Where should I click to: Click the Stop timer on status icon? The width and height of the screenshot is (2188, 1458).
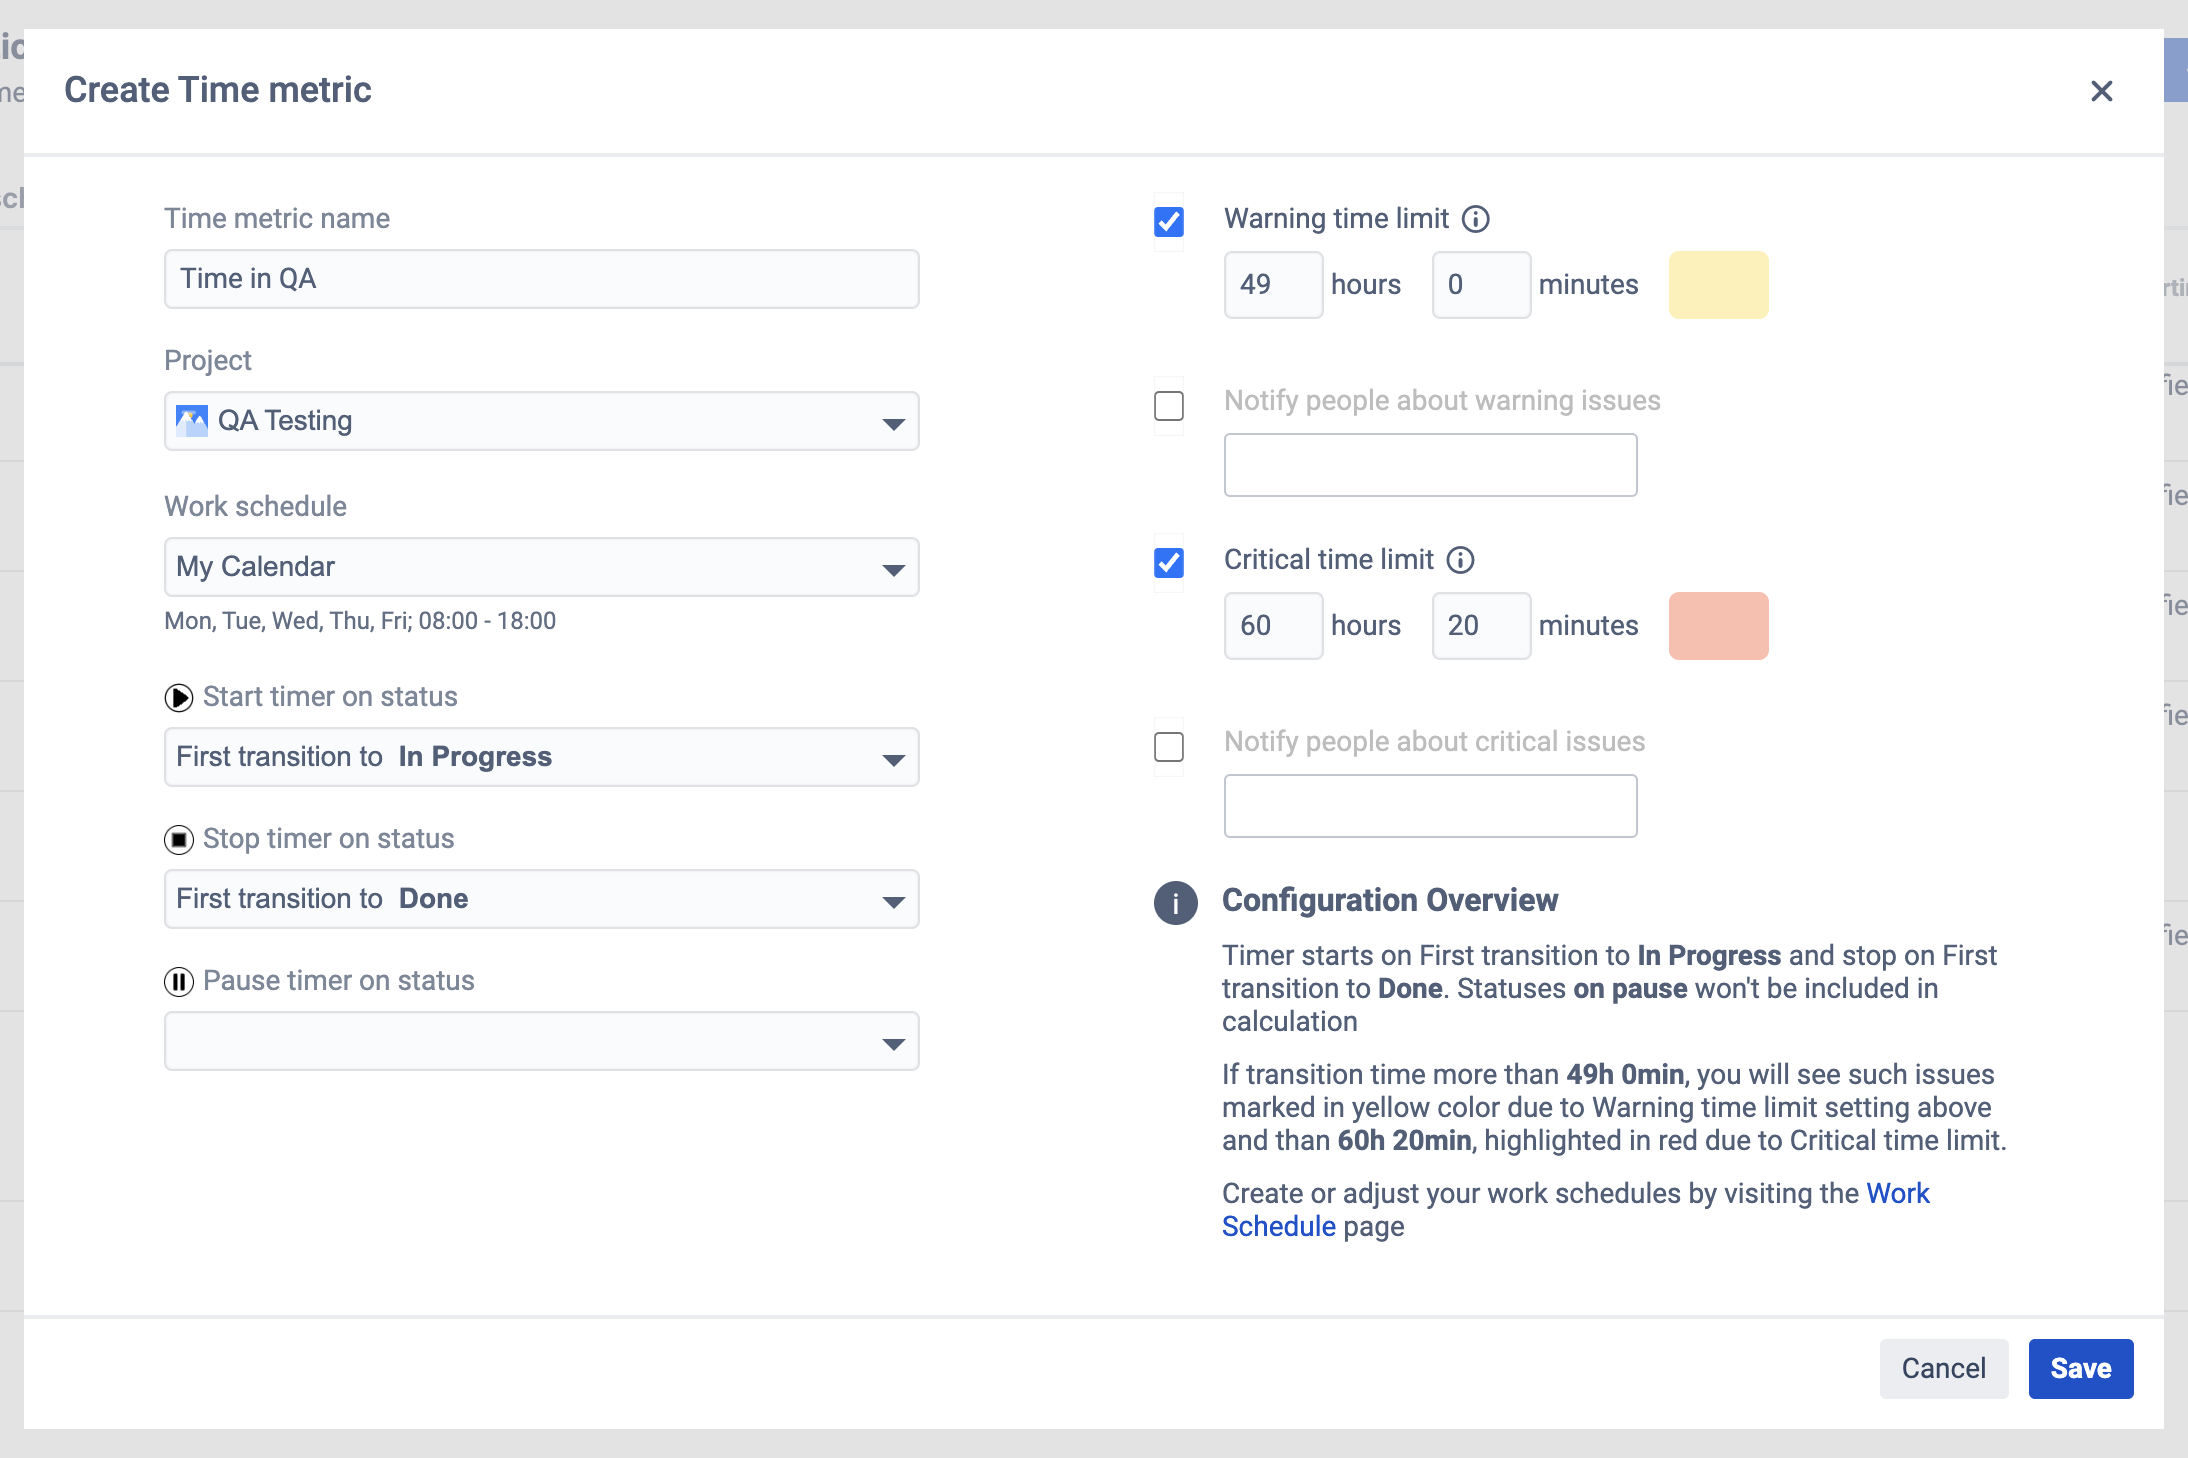point(179,838)
